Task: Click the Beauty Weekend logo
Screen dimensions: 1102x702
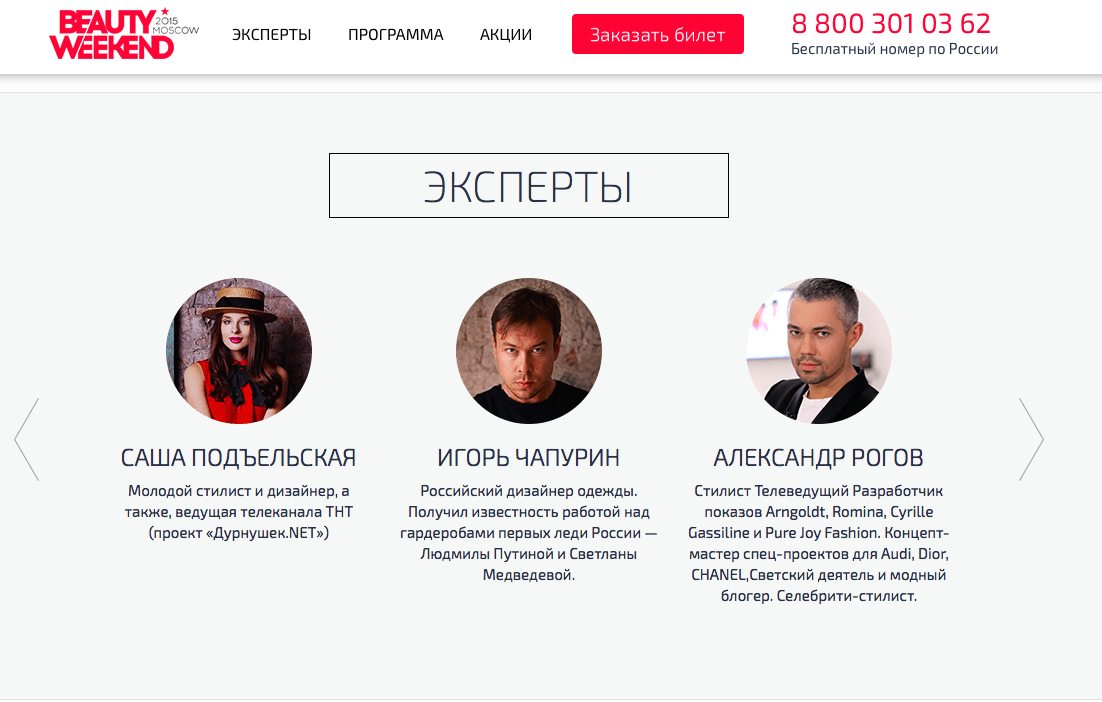Action: (x=124, y=34)
